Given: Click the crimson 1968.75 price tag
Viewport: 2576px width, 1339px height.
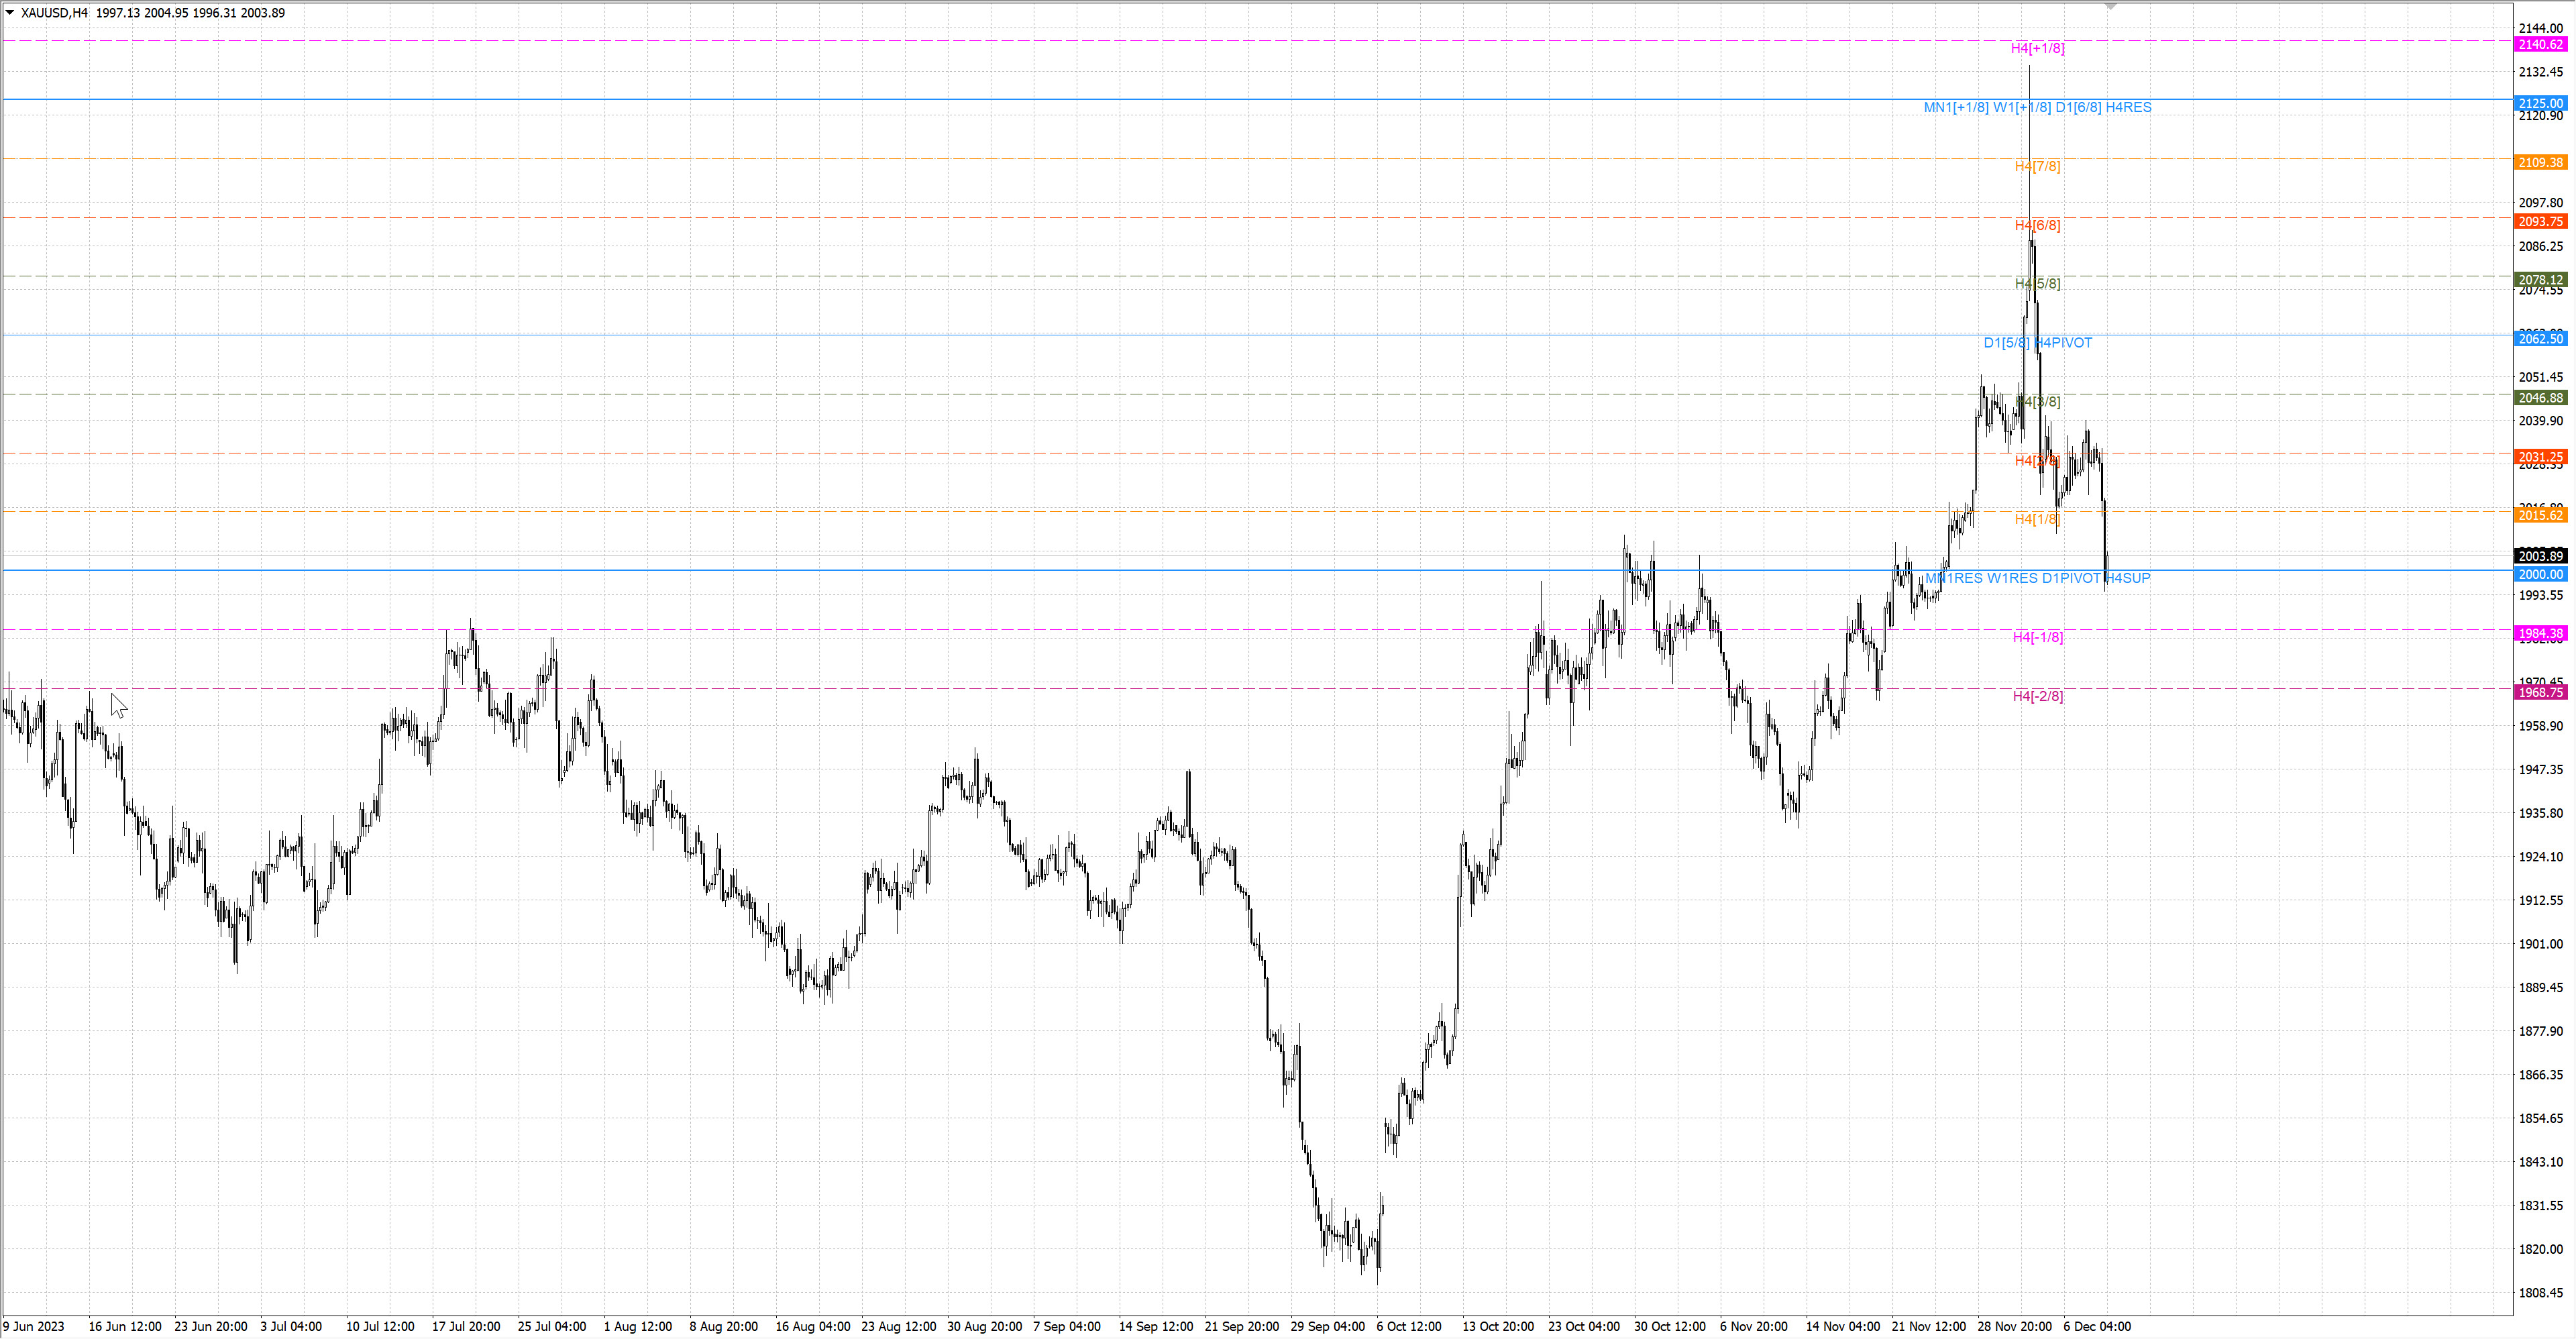Looking at the screenshot, I should point(2540,692).
